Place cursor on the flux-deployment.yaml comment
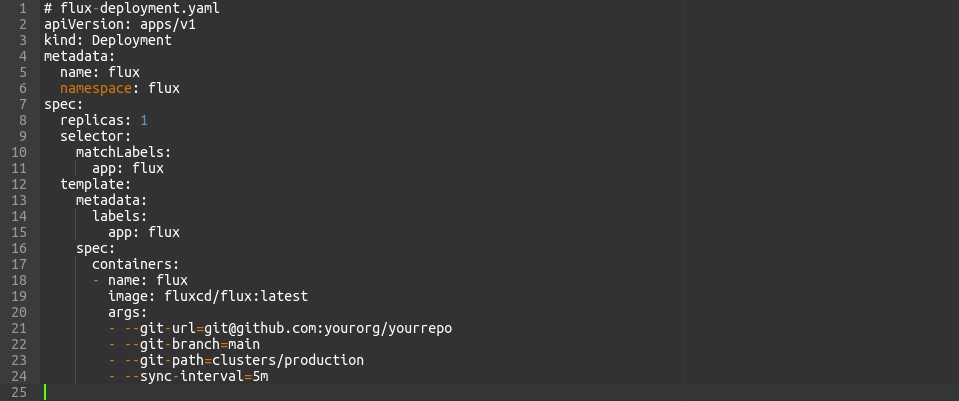 [140, 8]
